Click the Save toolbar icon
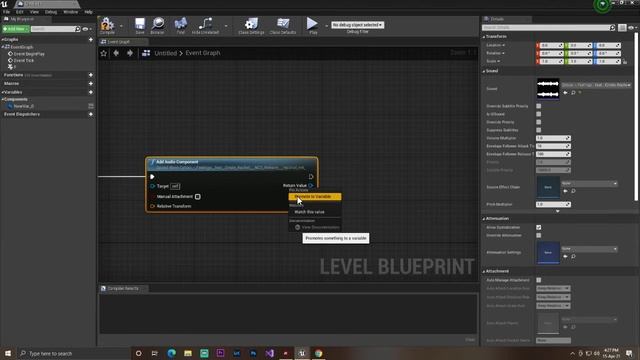Image resolution: width=640 pixels, height=360 pixels. 140,24
